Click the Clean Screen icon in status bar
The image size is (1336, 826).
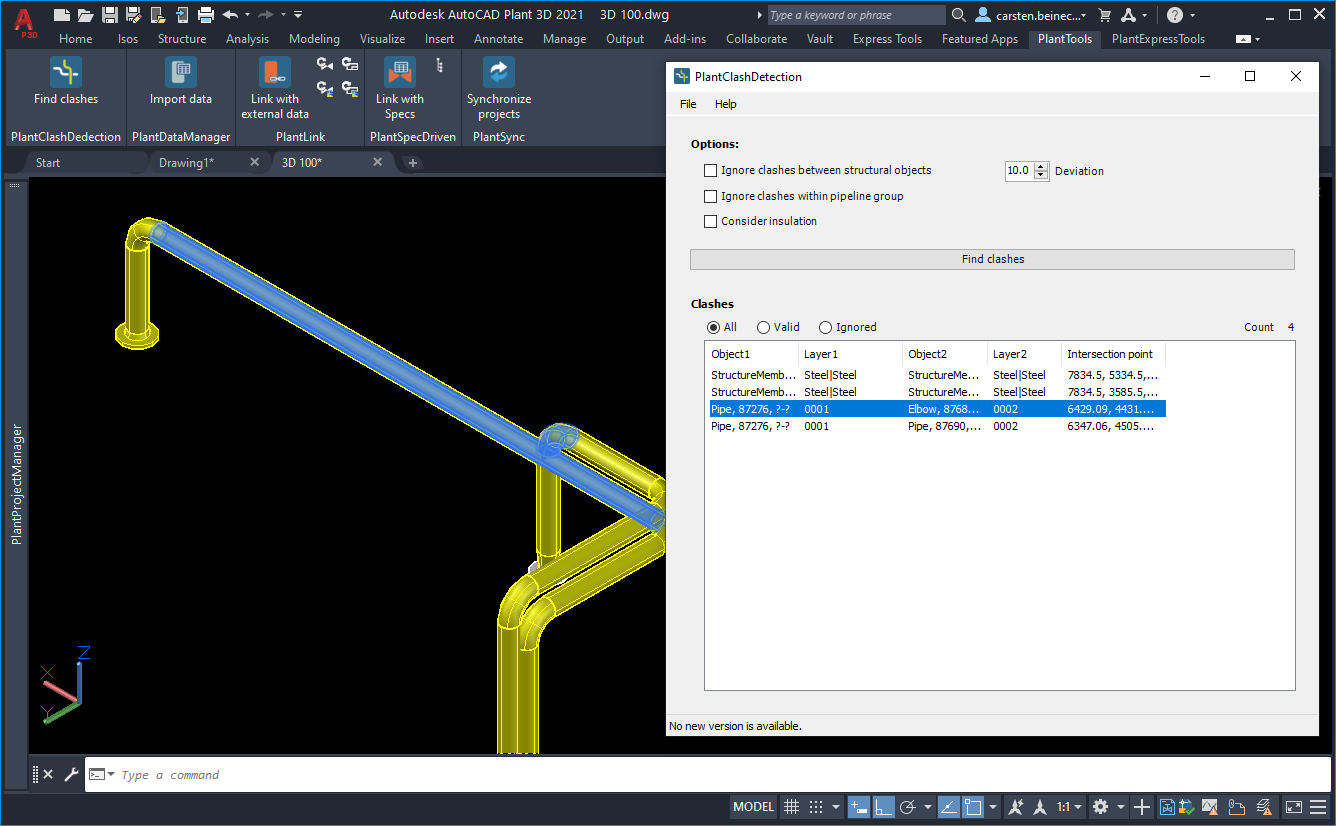click(1293, 807)
